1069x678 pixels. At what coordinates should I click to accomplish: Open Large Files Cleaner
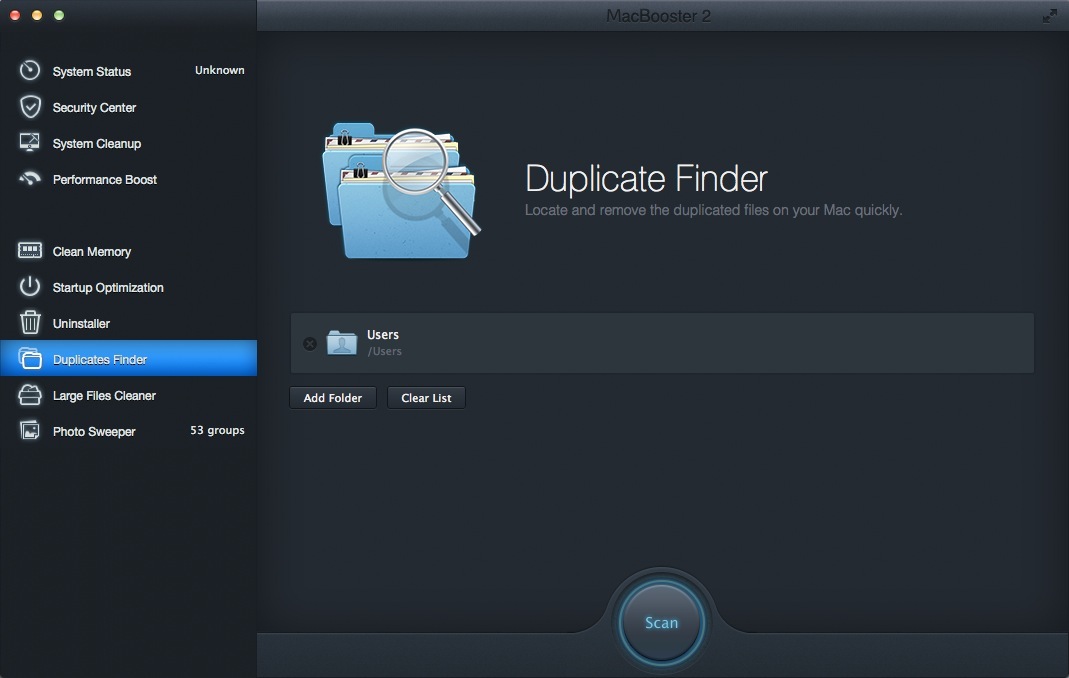[128, 395]
